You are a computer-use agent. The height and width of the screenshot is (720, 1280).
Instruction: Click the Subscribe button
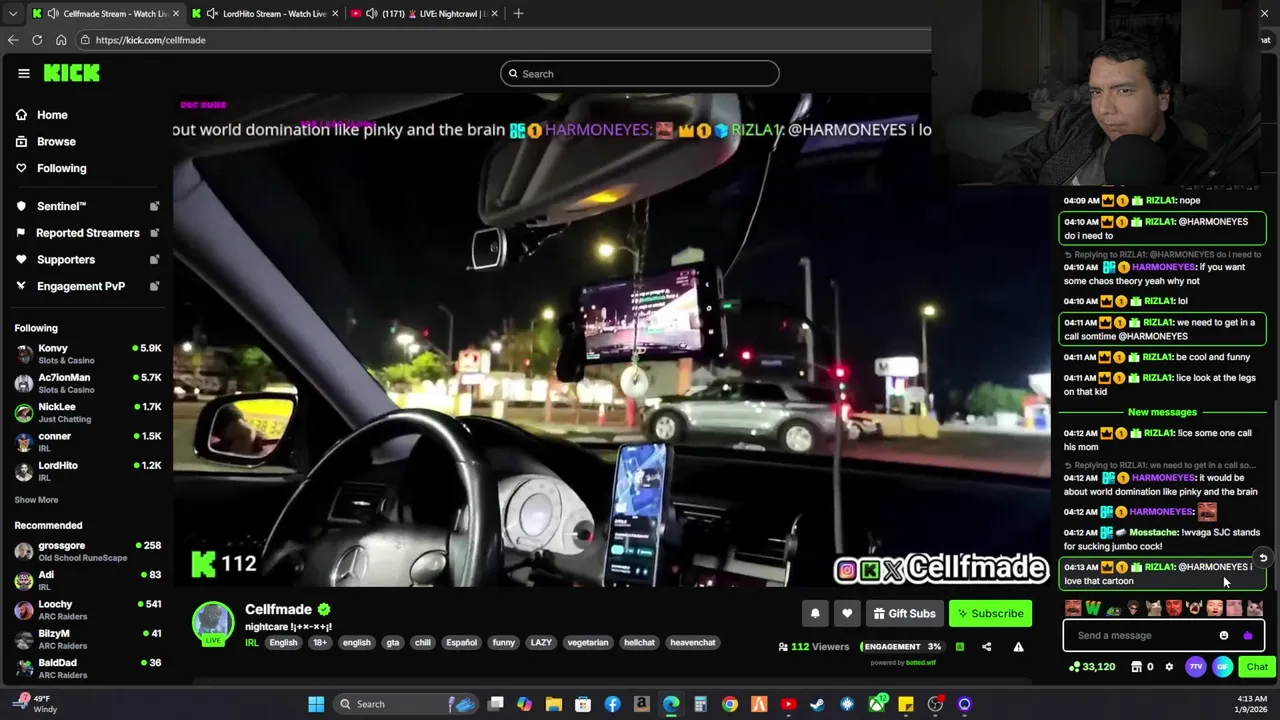(990, 614)
